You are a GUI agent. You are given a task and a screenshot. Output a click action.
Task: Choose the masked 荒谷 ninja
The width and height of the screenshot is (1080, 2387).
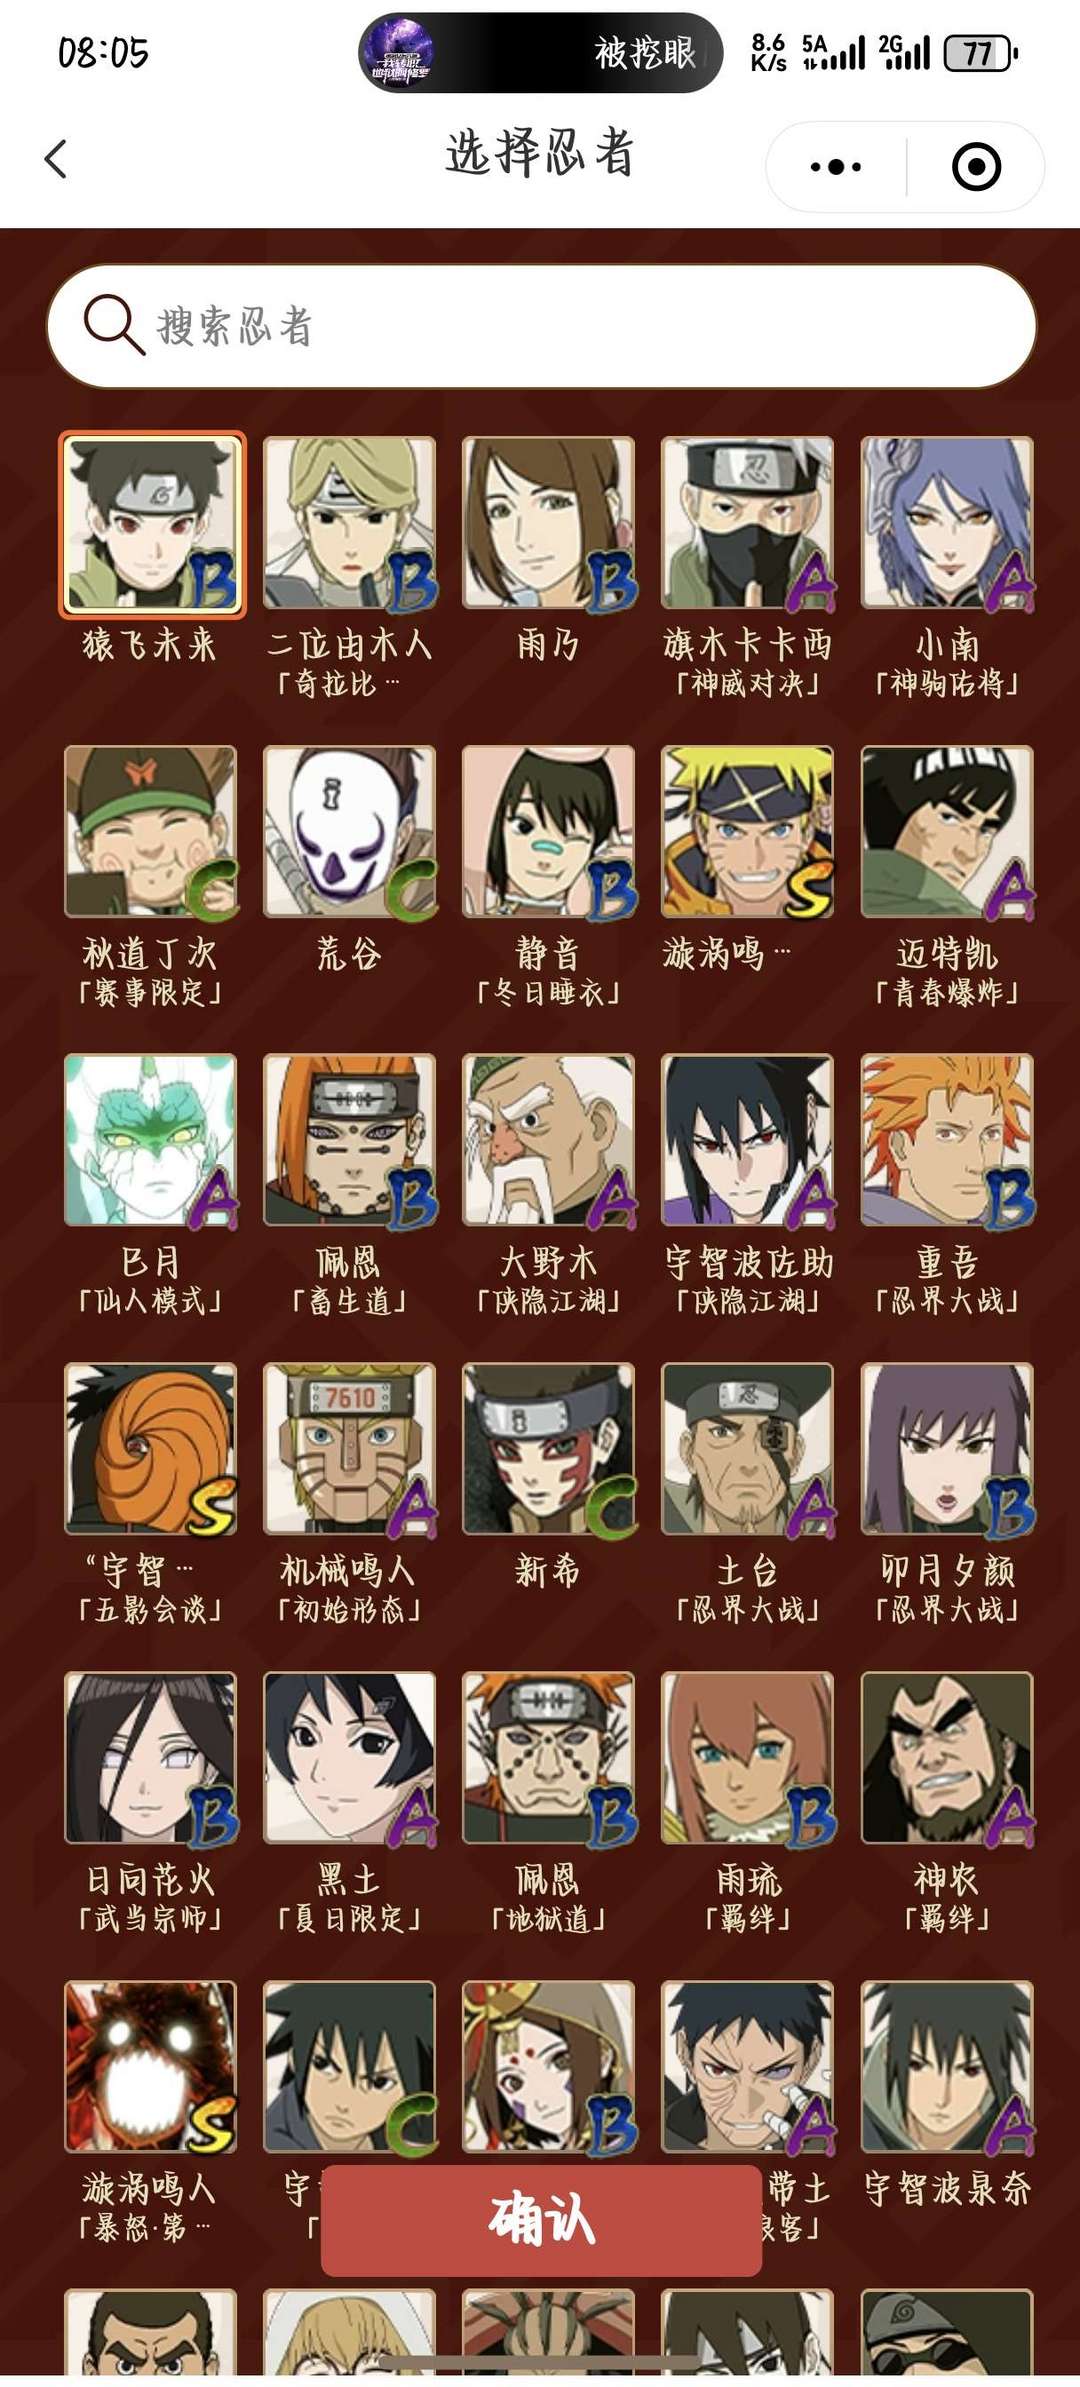point(349,832)
